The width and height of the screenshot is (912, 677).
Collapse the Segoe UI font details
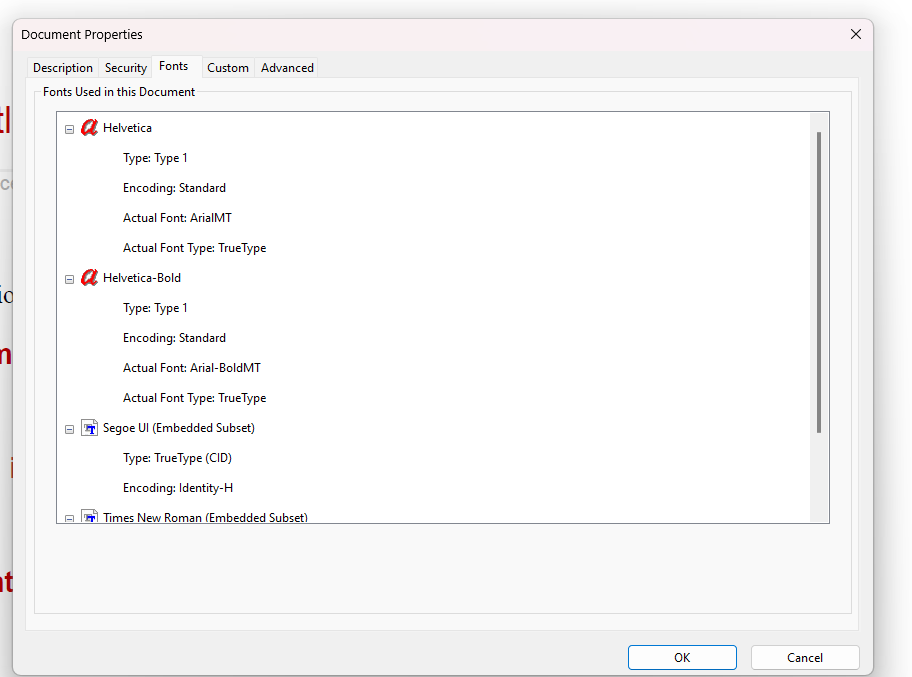point(70,429)
